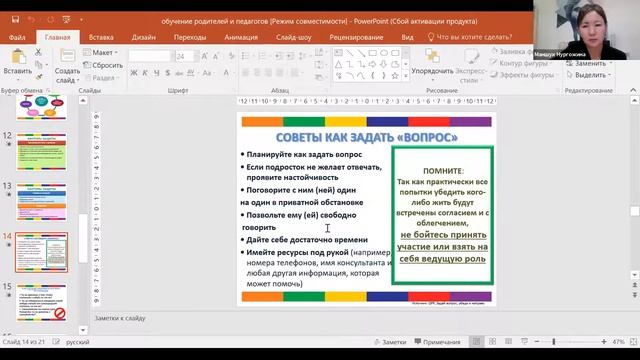Pick the Rectangle shape from shapes gallery
The width and height of the screenshot is (640, 360).
point(372,53)
